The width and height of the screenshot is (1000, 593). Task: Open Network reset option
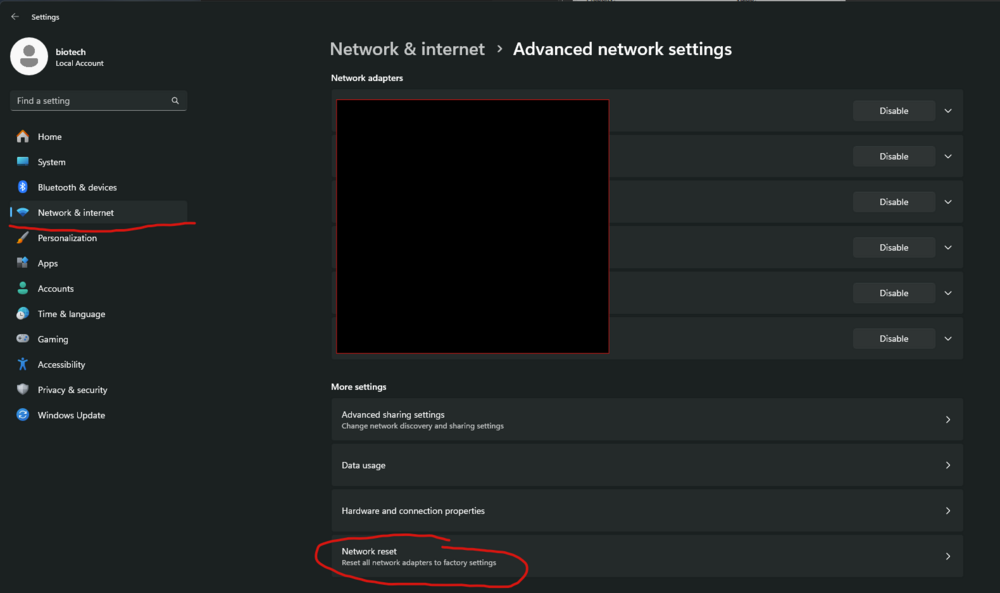click(646, 556)
